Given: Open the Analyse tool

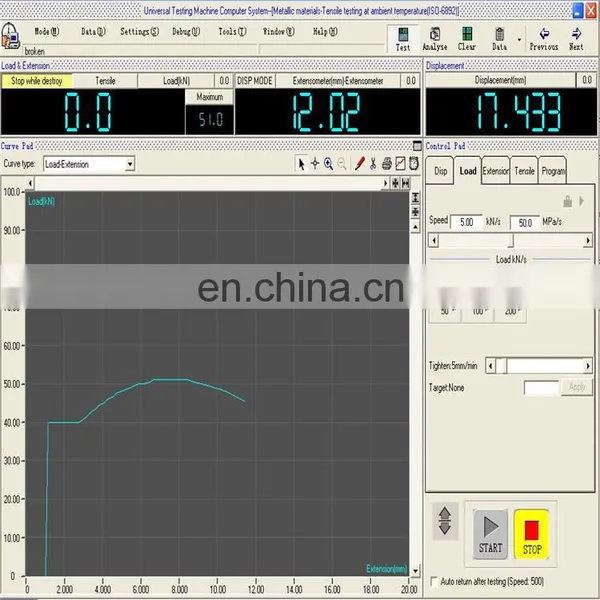Looking at the screenshot, I should tap(435, 39).
